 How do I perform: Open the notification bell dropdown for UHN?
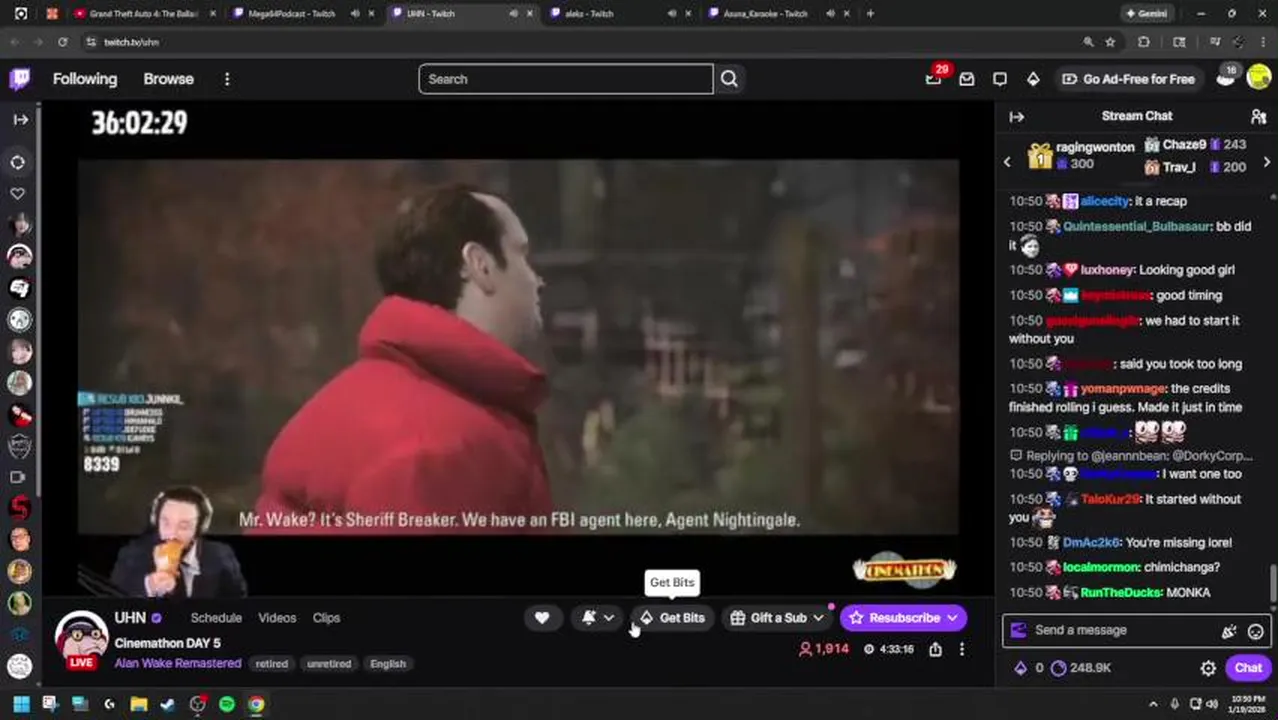tap(598, 618)
